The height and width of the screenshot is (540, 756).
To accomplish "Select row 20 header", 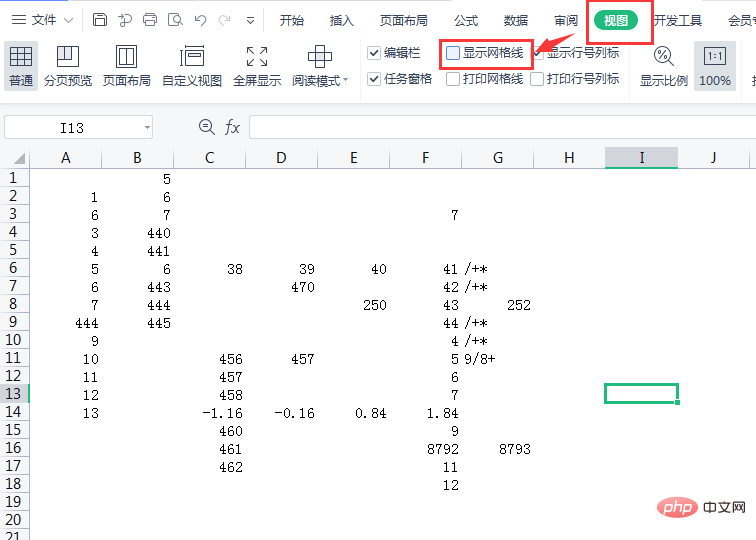I will coord(14,520).
